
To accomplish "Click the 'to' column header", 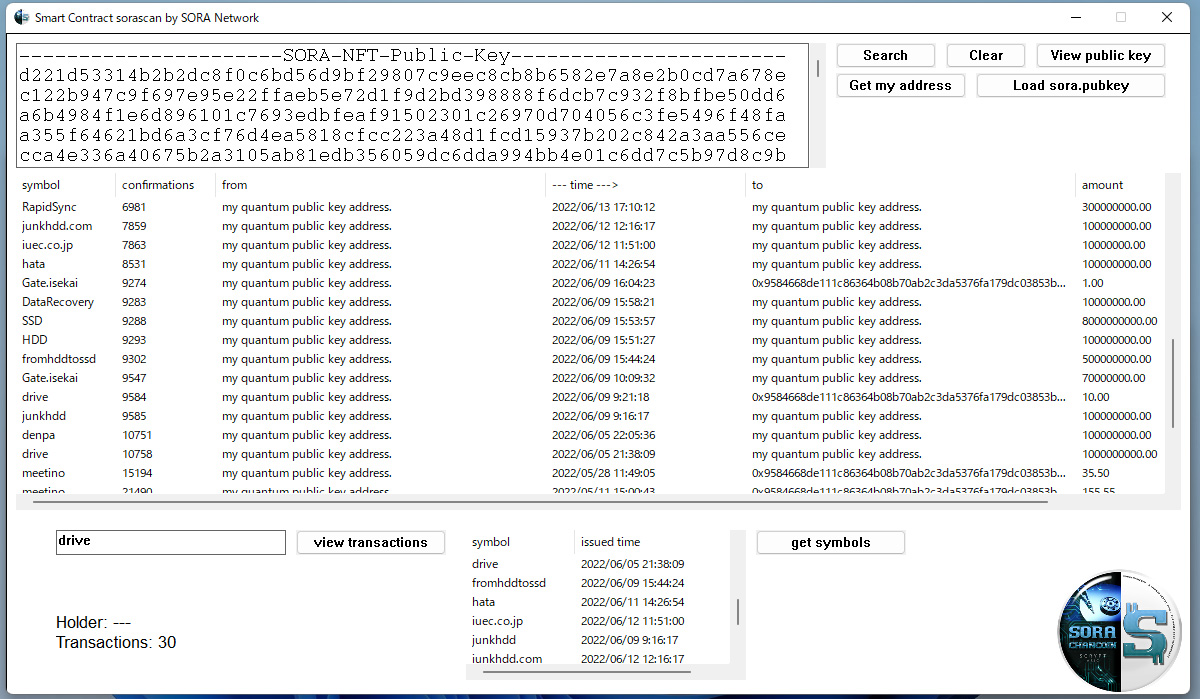I will pyautogui.click(x=911, y=185).
